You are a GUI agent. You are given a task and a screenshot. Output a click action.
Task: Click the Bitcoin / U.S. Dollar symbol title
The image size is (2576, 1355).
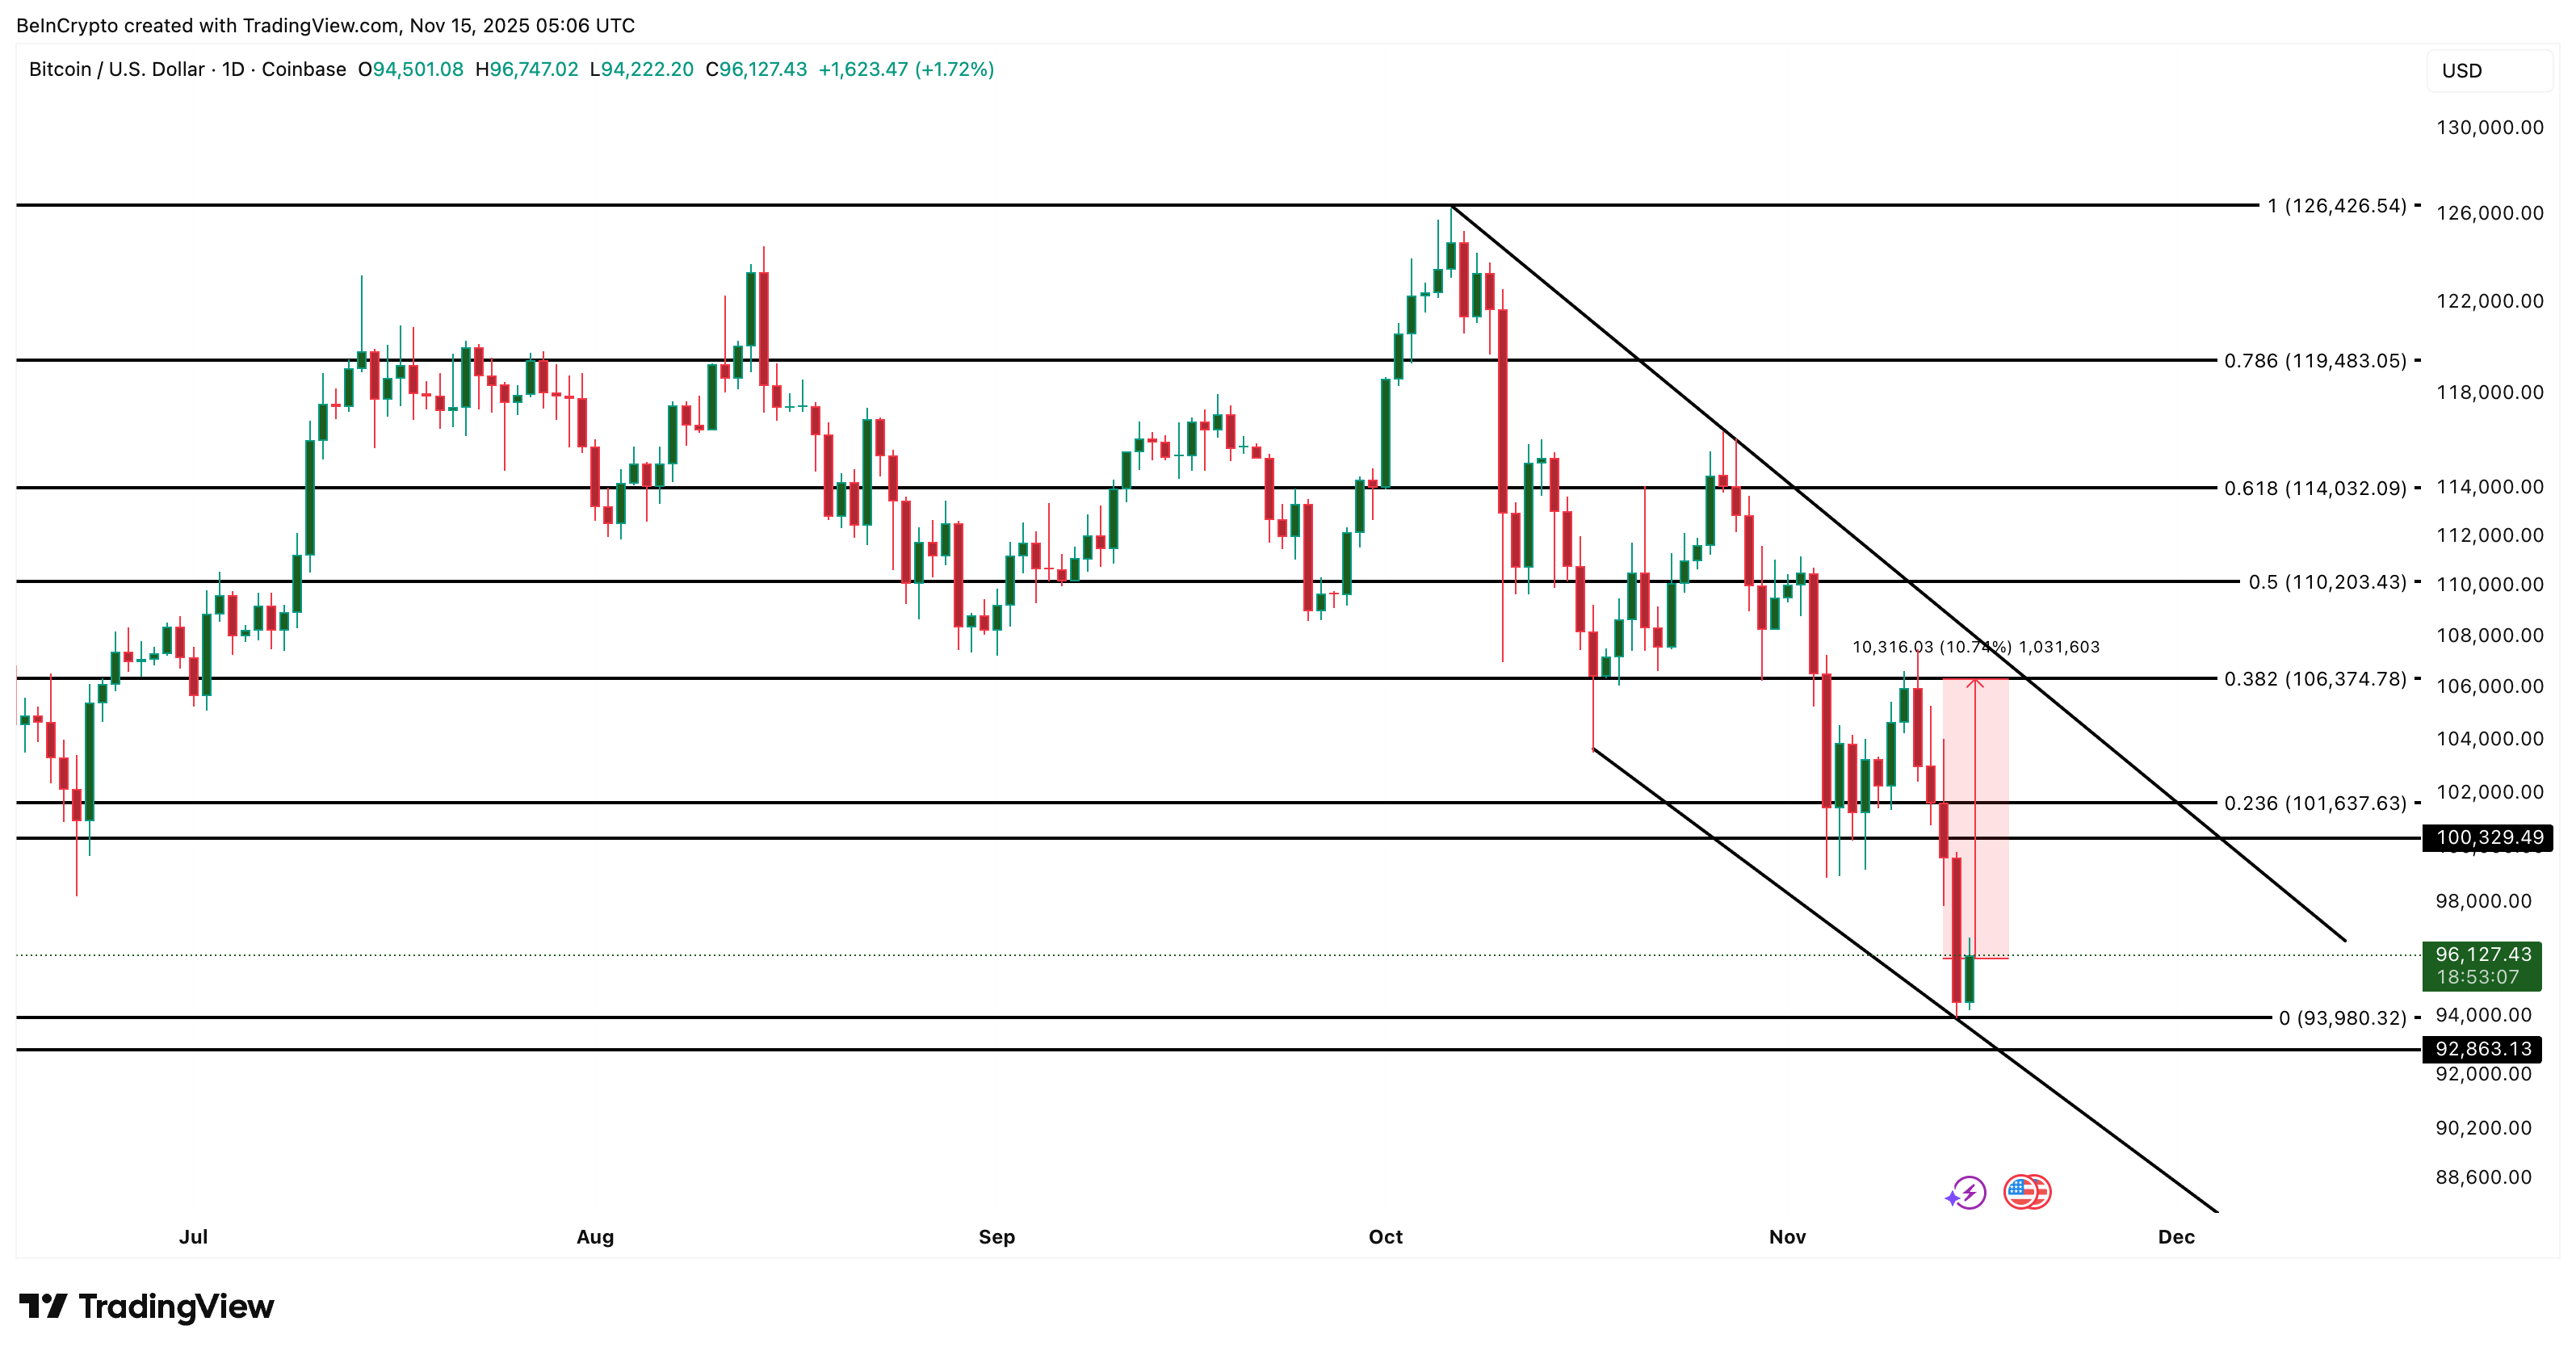coord(116,69)
